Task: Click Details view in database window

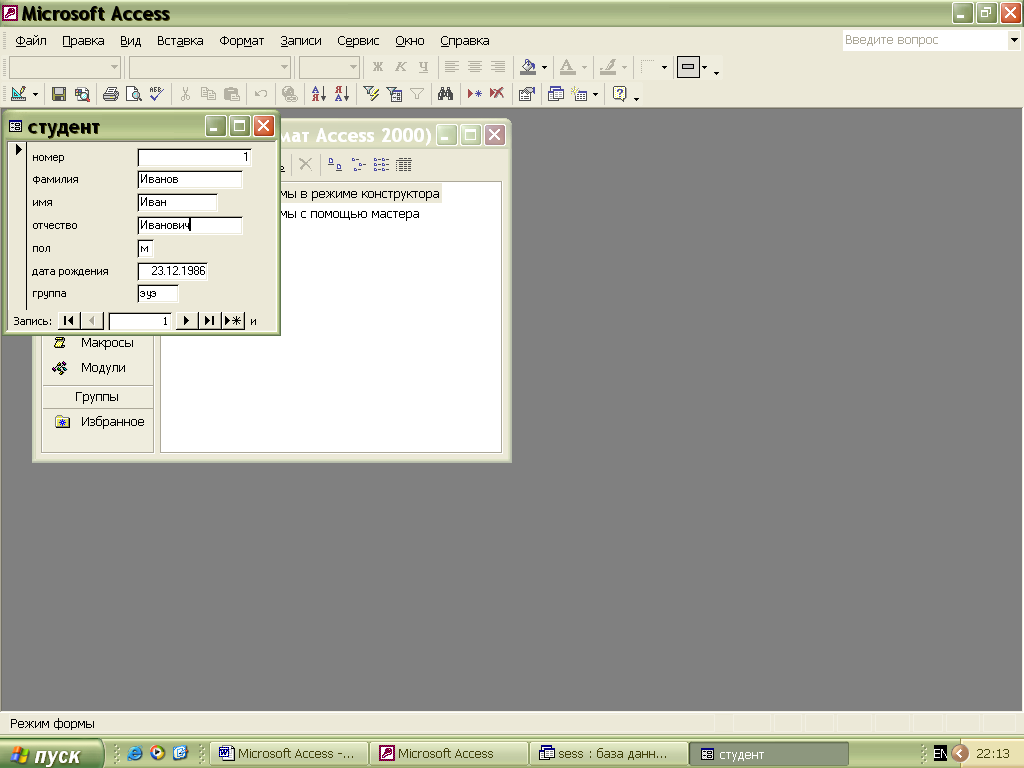Action: click(404, 165)
